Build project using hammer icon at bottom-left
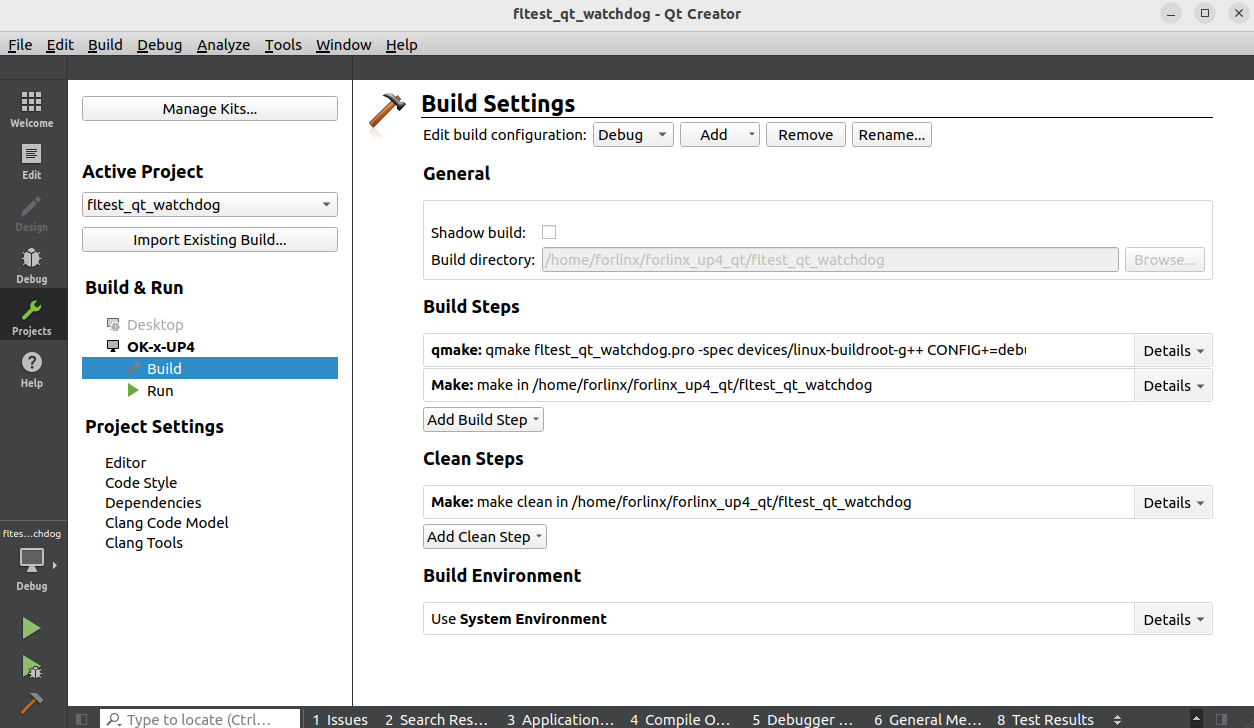 click(x=32, y=703)
